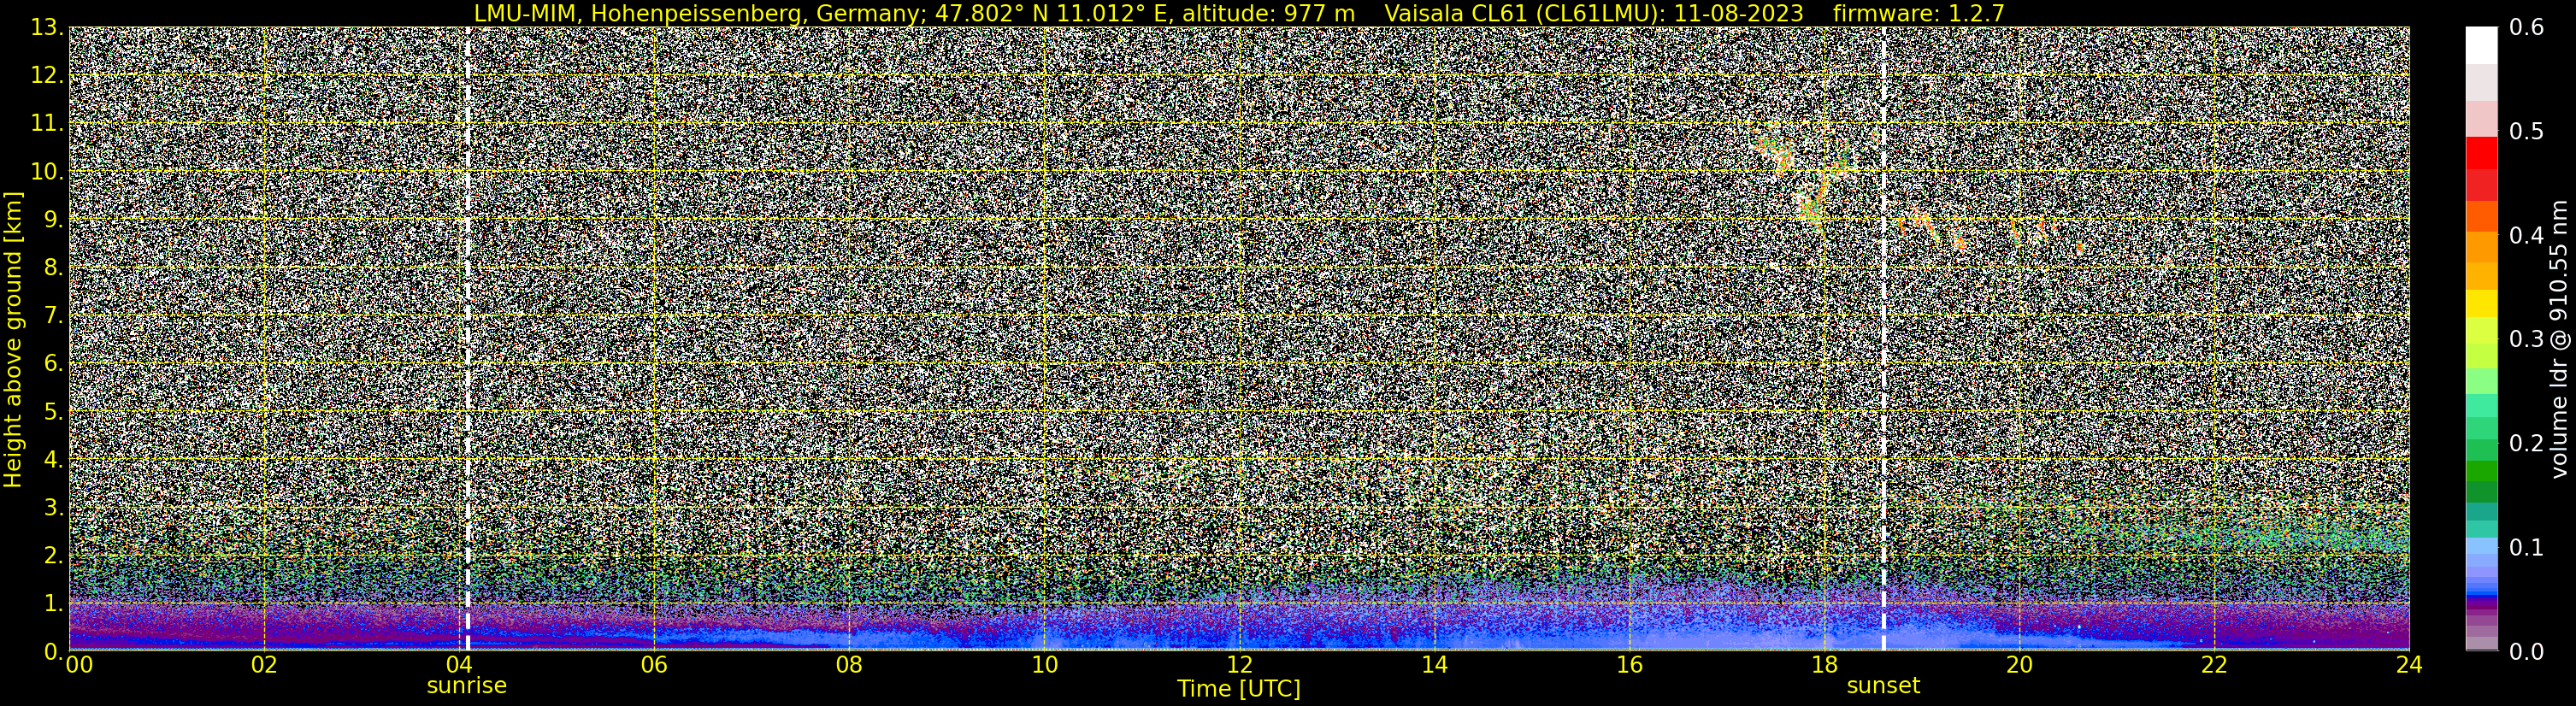The width and height of the screenshot is (2576, 706).
Task: Click the '1.' height axis tick label
Action: tap(54, 603)
